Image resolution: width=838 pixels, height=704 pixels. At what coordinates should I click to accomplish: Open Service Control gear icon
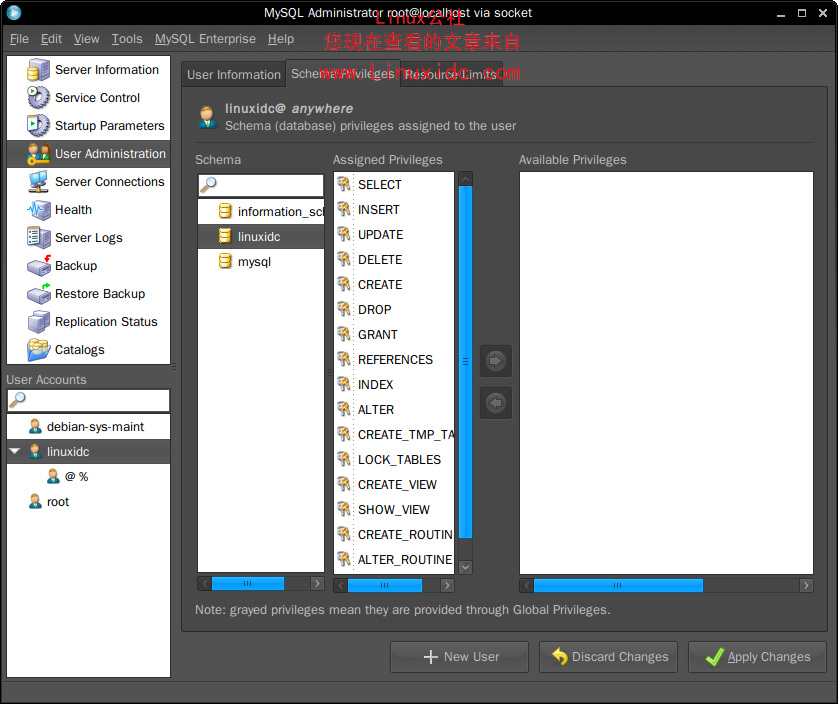click(38, 98)
